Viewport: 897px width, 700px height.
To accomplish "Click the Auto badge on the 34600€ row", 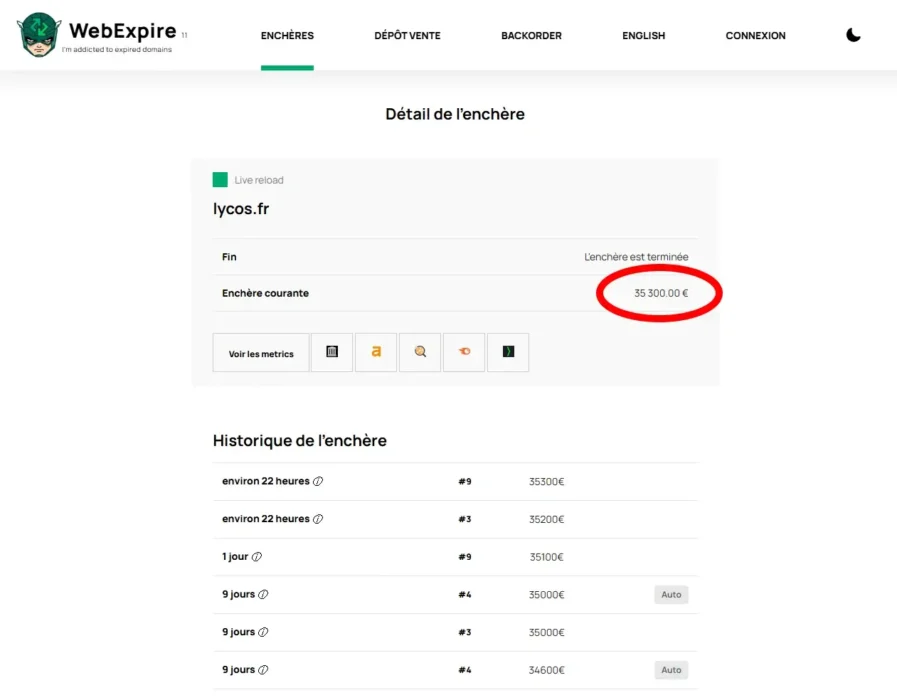I will (x=671, y=670).
